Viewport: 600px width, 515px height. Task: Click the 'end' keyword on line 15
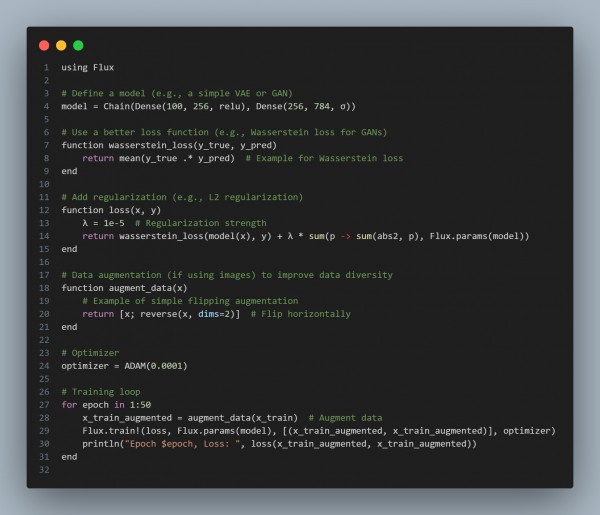click(x=69, y=249)
